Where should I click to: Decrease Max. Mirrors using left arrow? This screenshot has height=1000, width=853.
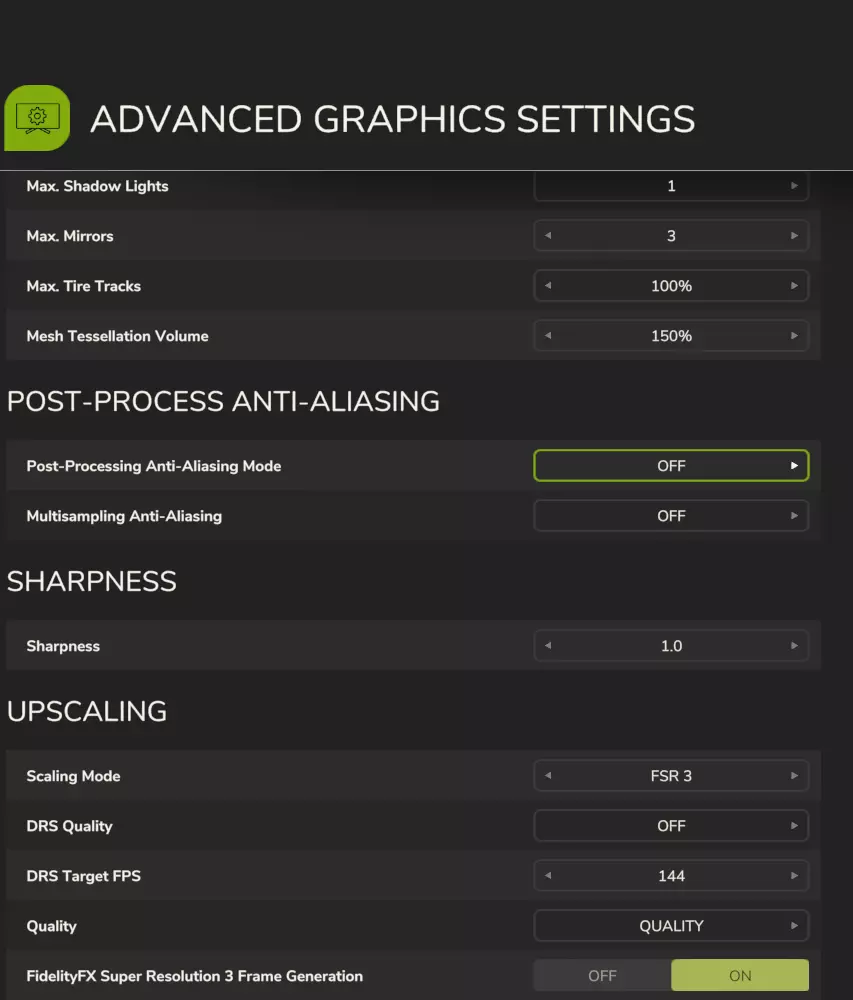547,236
